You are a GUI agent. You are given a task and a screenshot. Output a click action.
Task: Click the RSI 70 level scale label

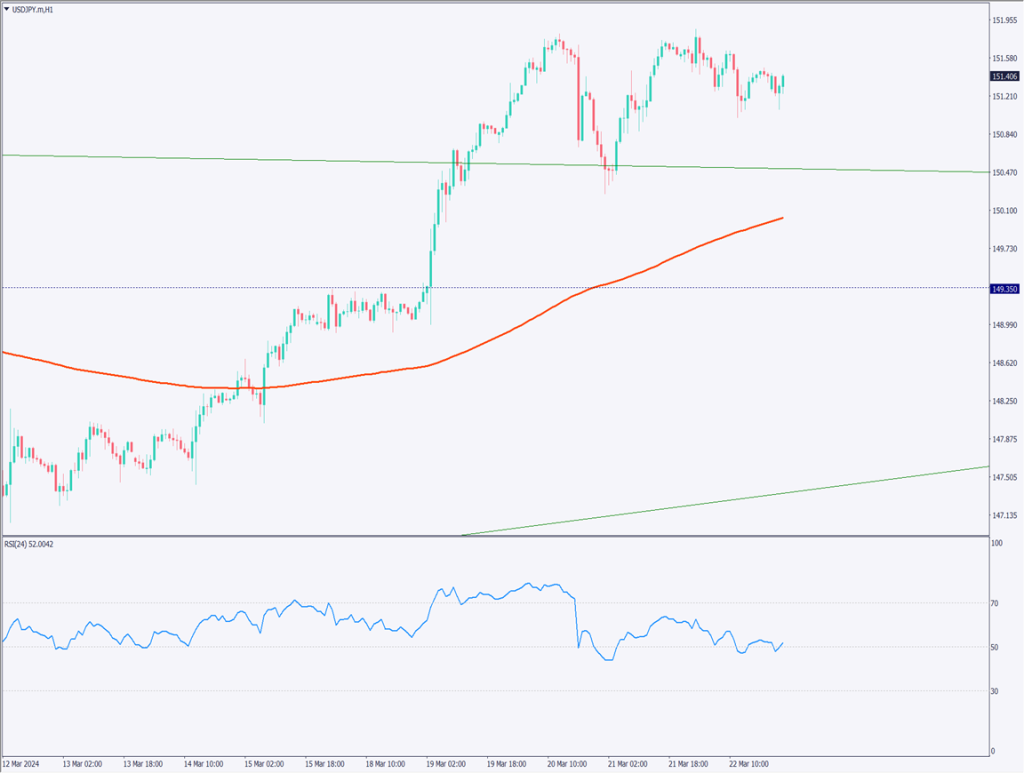coord(995,603)
